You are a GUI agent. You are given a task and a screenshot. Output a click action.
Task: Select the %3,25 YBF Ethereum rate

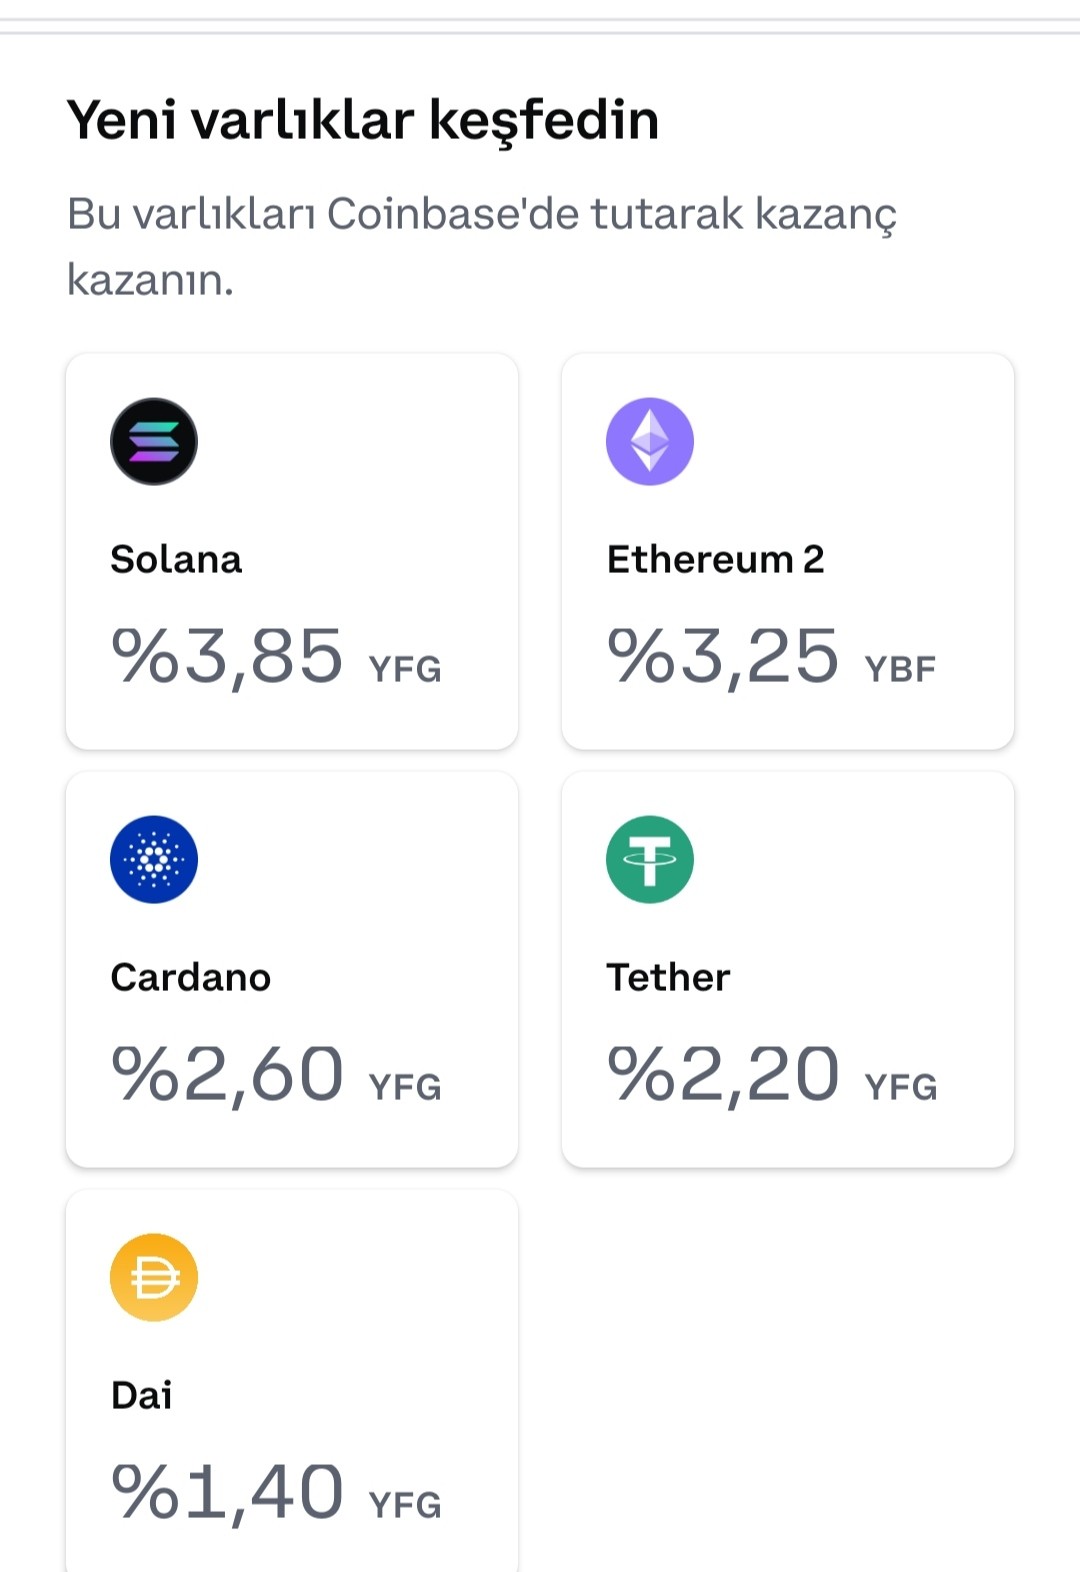pos(772,657)
